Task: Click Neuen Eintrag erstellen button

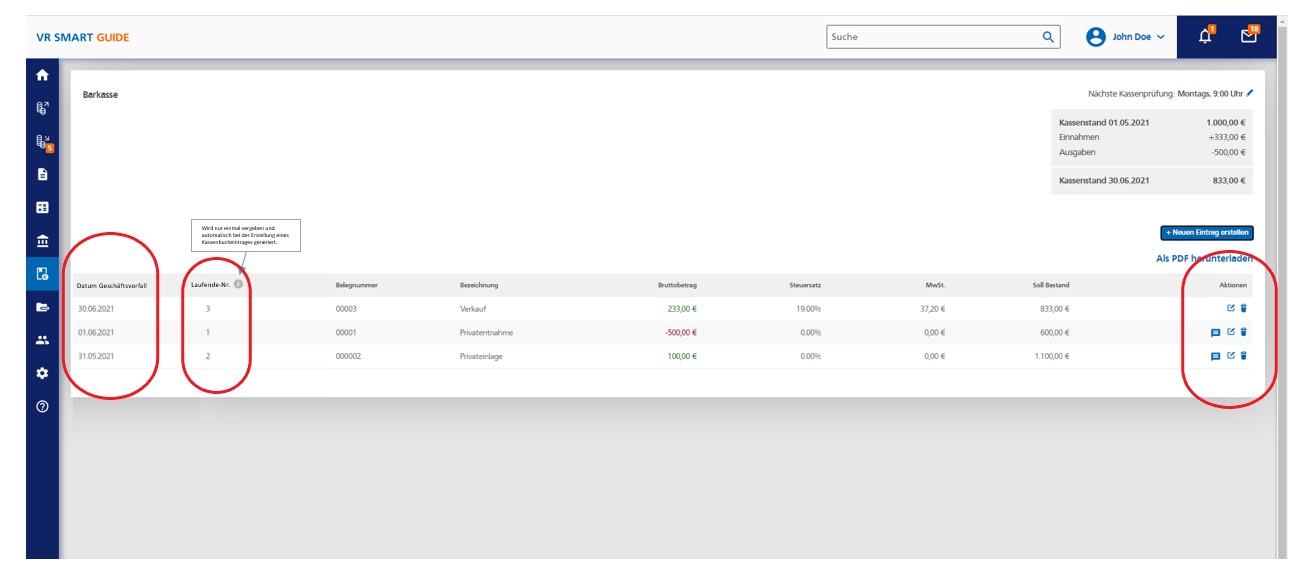Action: (1206, 233)
